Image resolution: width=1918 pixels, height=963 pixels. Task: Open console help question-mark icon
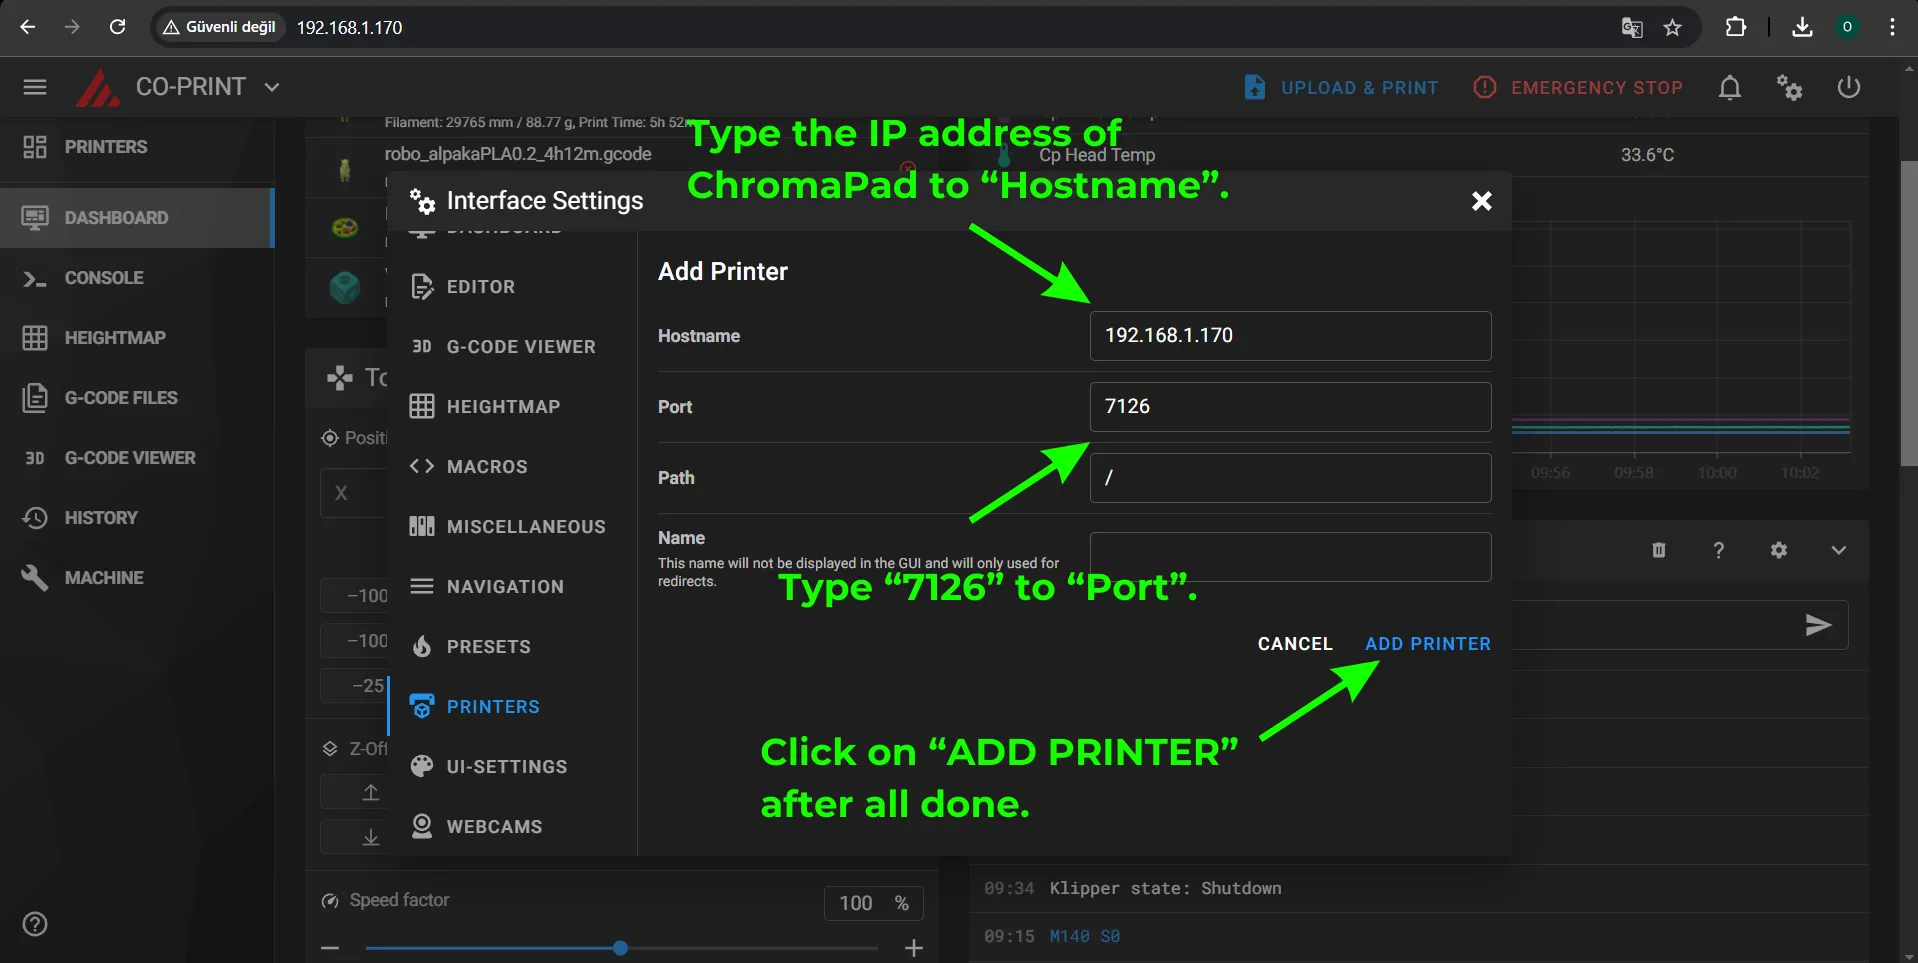[1718, 550]
